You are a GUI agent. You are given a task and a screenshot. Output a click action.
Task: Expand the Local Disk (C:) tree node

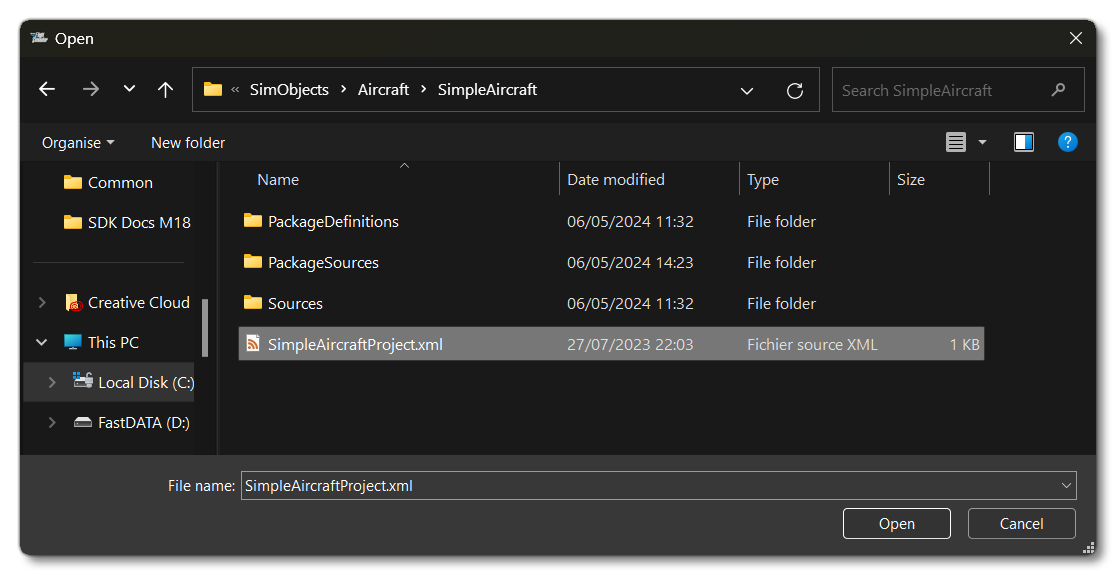tap(52, 382)
